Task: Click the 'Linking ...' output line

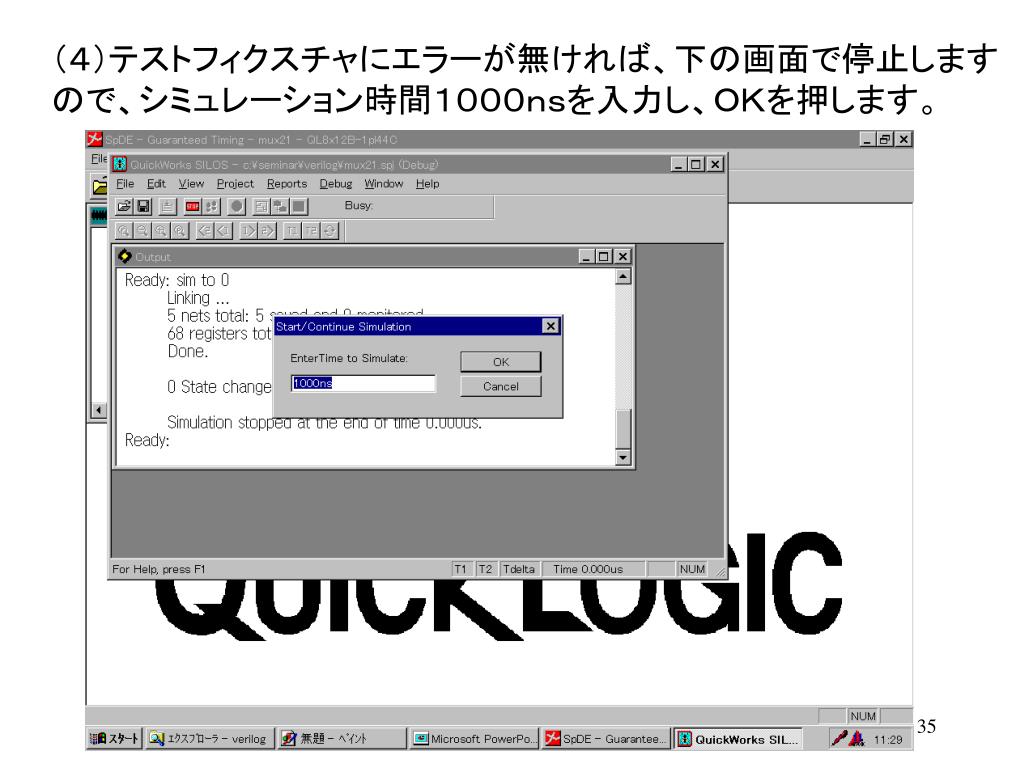Action: click(x=198, y=298)
